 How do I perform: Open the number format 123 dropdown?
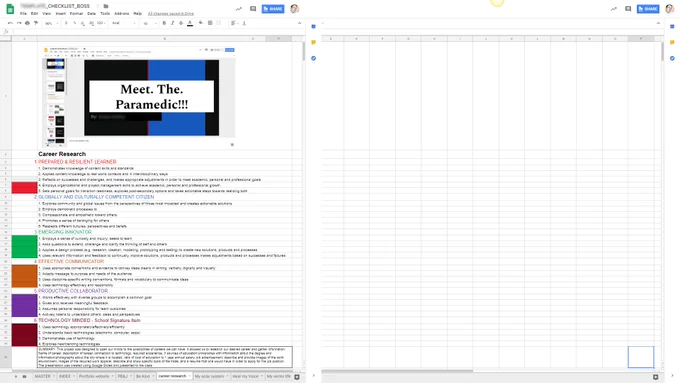coord(101,23)
